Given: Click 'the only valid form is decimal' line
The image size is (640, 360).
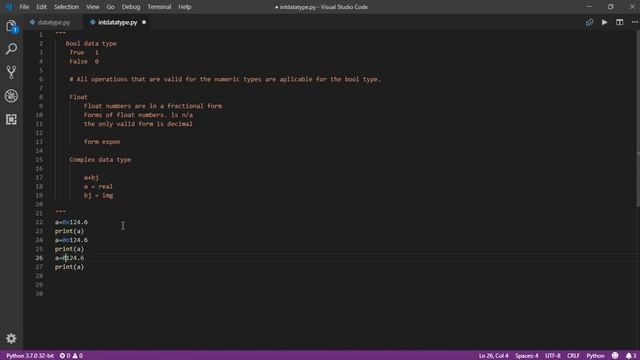Looking at the screenshot, I should tap(138, 124).
